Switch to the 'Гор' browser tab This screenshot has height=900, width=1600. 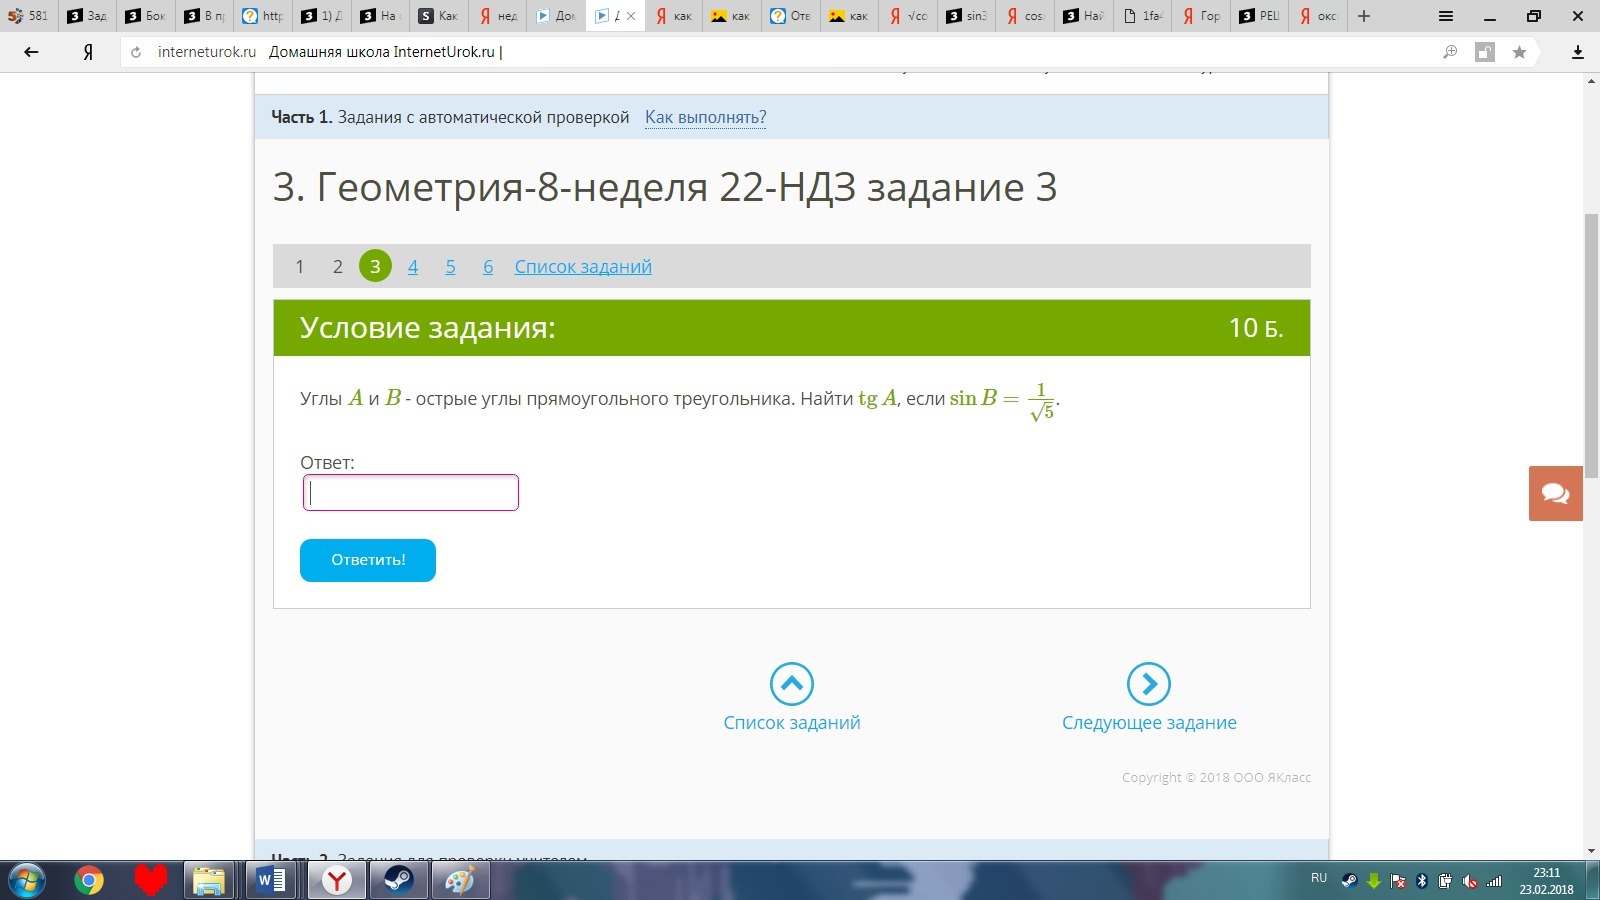point(1201,16)
